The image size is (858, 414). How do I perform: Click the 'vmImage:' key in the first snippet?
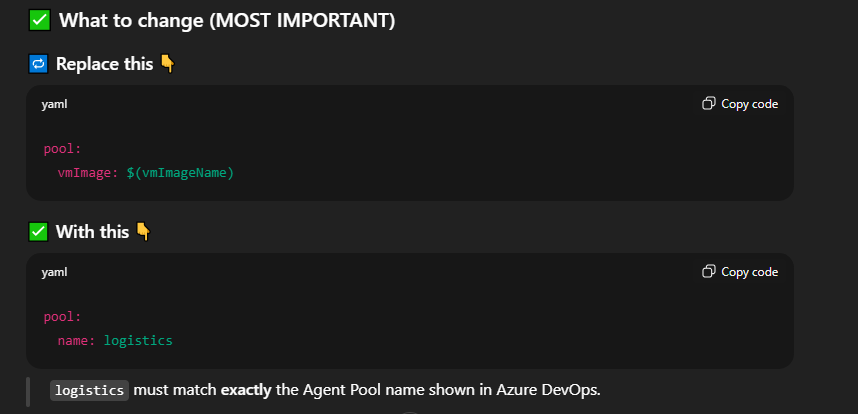pos(88,173)
